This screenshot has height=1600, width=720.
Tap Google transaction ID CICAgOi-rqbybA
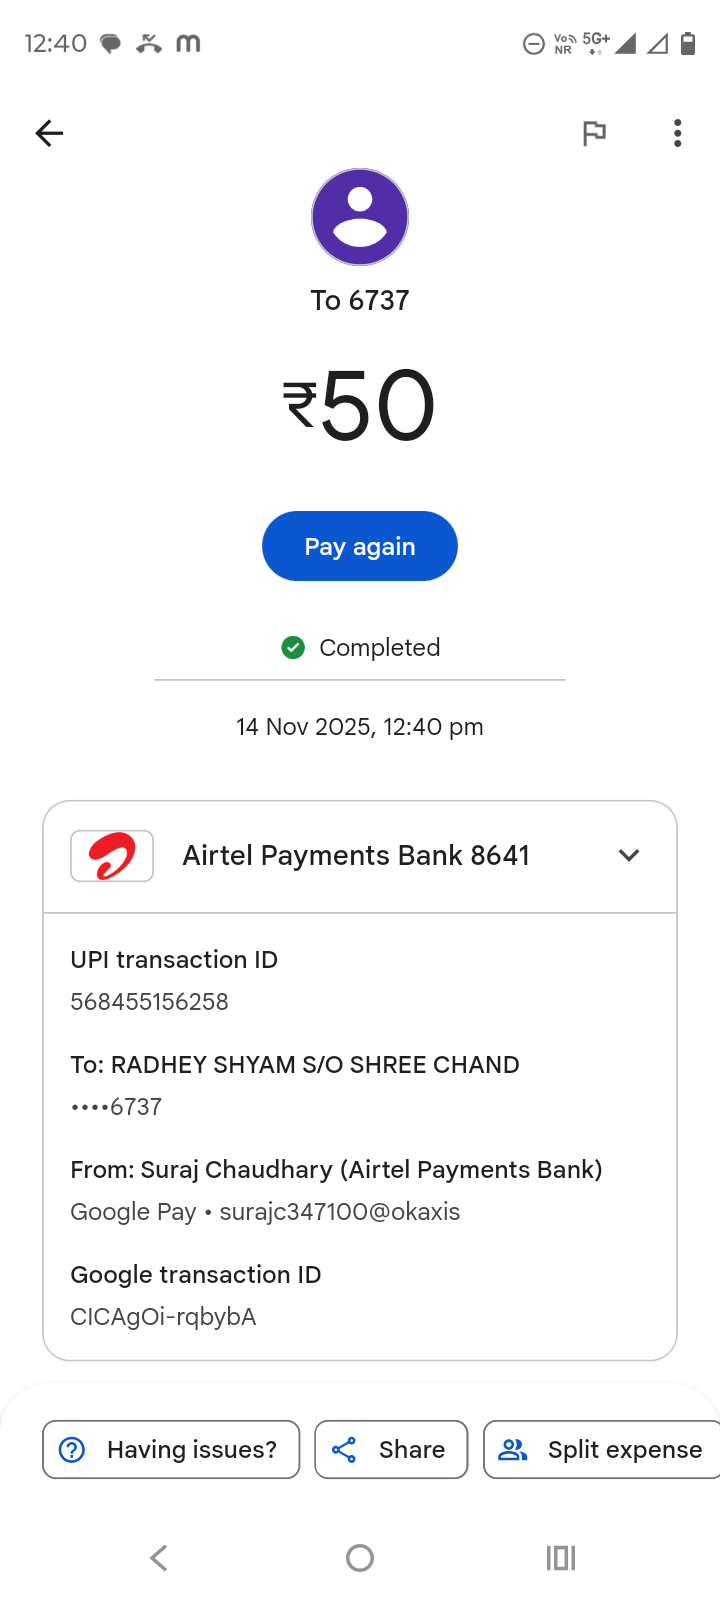[x=163, y=1317]
